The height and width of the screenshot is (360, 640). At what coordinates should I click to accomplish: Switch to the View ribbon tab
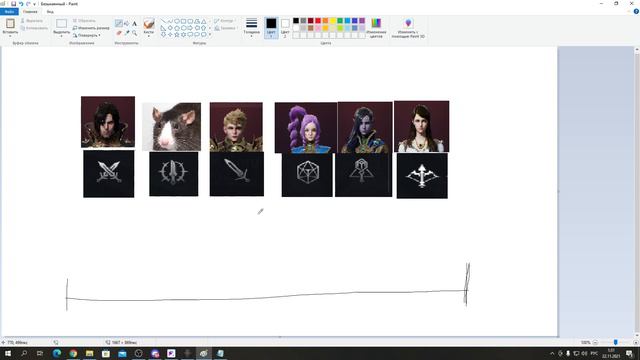(x=50, y=11)
